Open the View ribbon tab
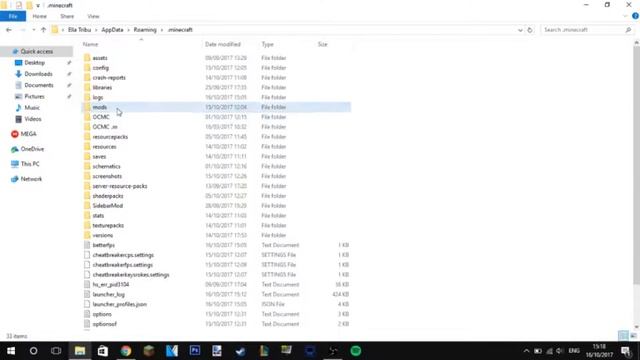Viewport: 640px width, 360px height. [93, 16]
